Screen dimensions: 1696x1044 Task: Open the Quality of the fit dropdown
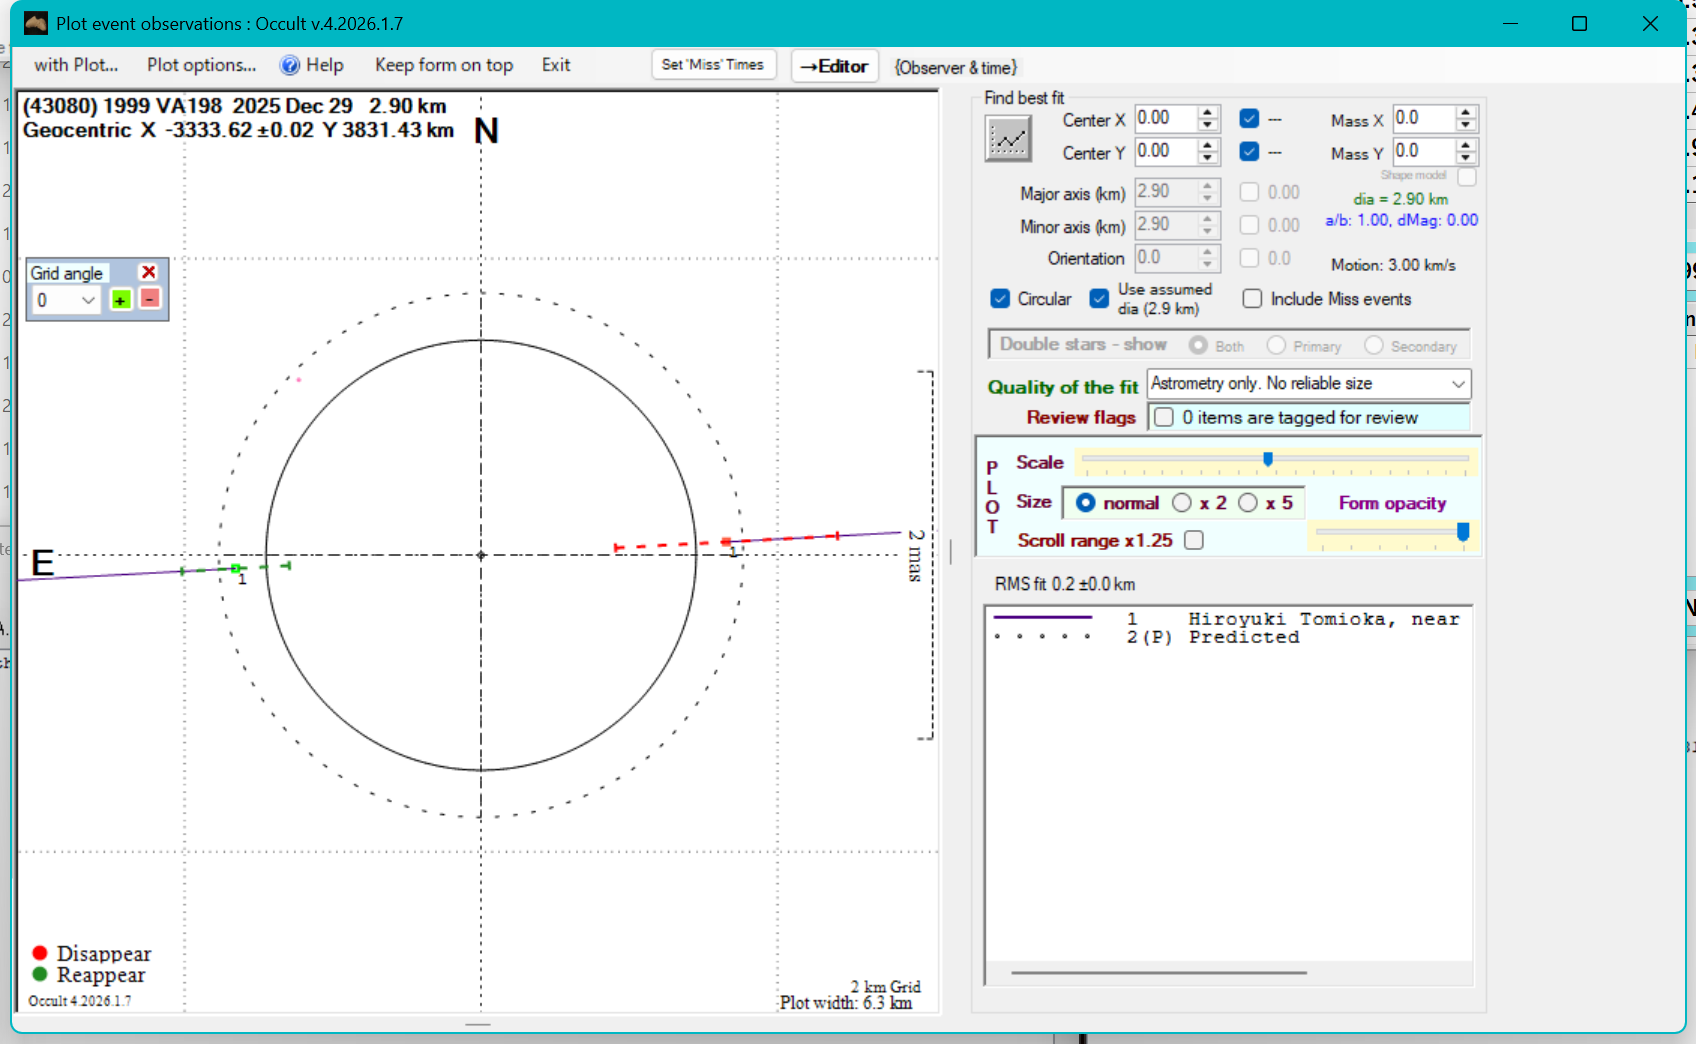(x=1458, y=384)
